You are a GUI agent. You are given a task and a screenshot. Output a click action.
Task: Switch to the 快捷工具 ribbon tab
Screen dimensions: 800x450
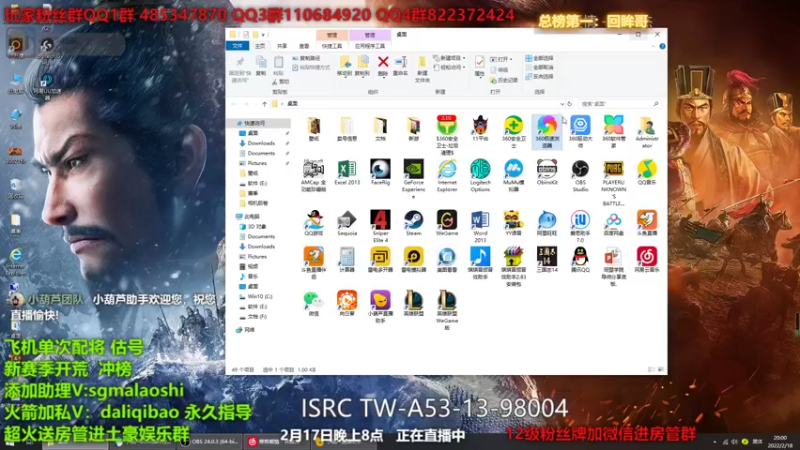(x=332, y=46)
